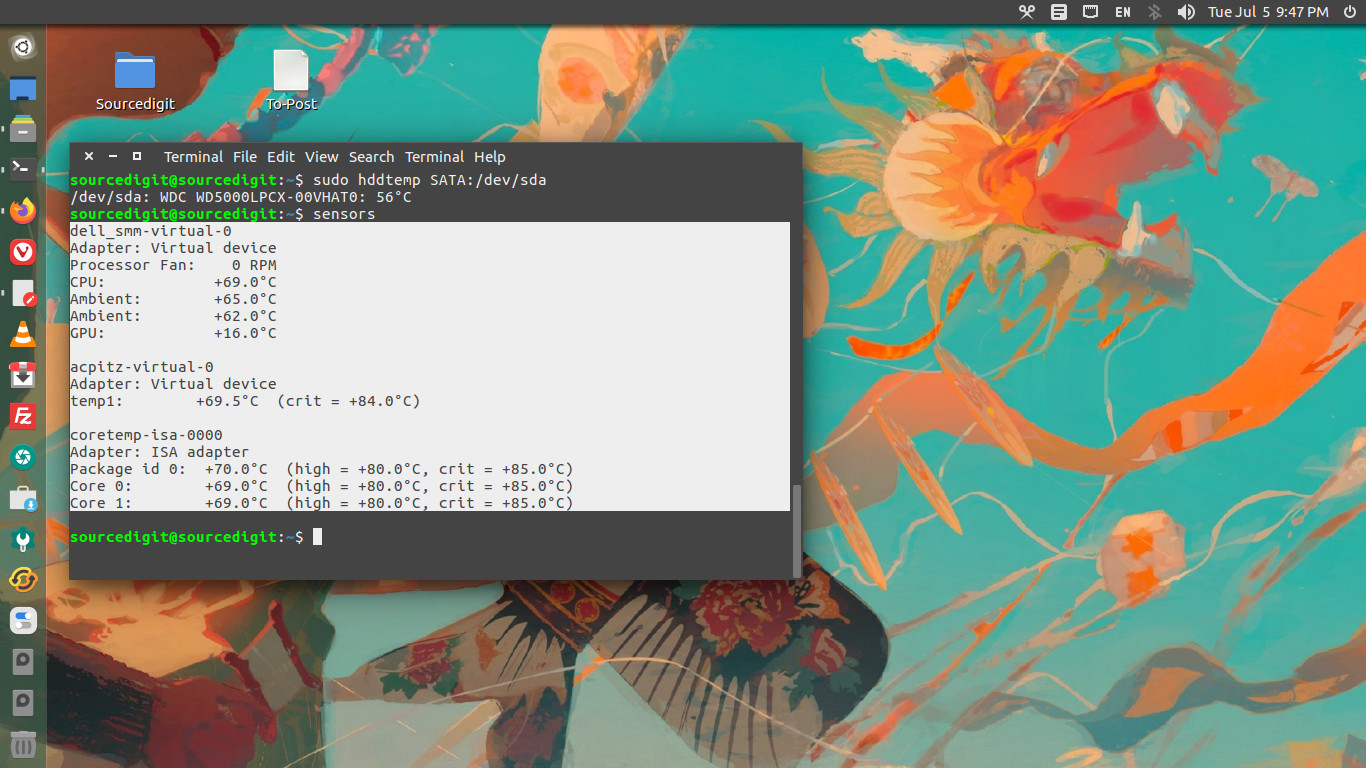
Task: Toggle Bluetooth from the top panel
Action: tap(1154, 12)
